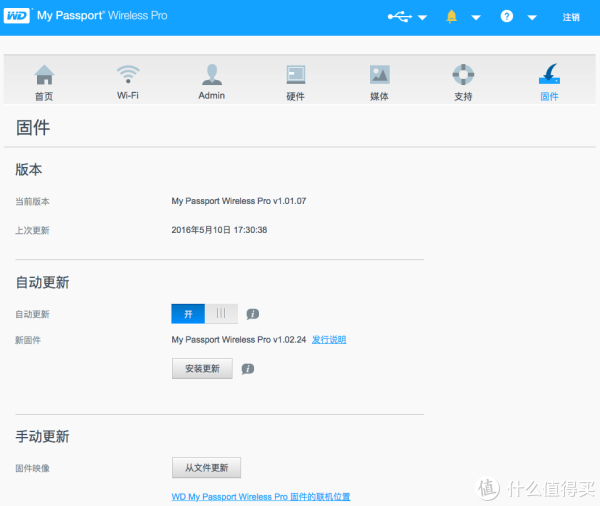Open the Wi-Fi tab
The image size is (600, 506).
[x=128, y=82]
